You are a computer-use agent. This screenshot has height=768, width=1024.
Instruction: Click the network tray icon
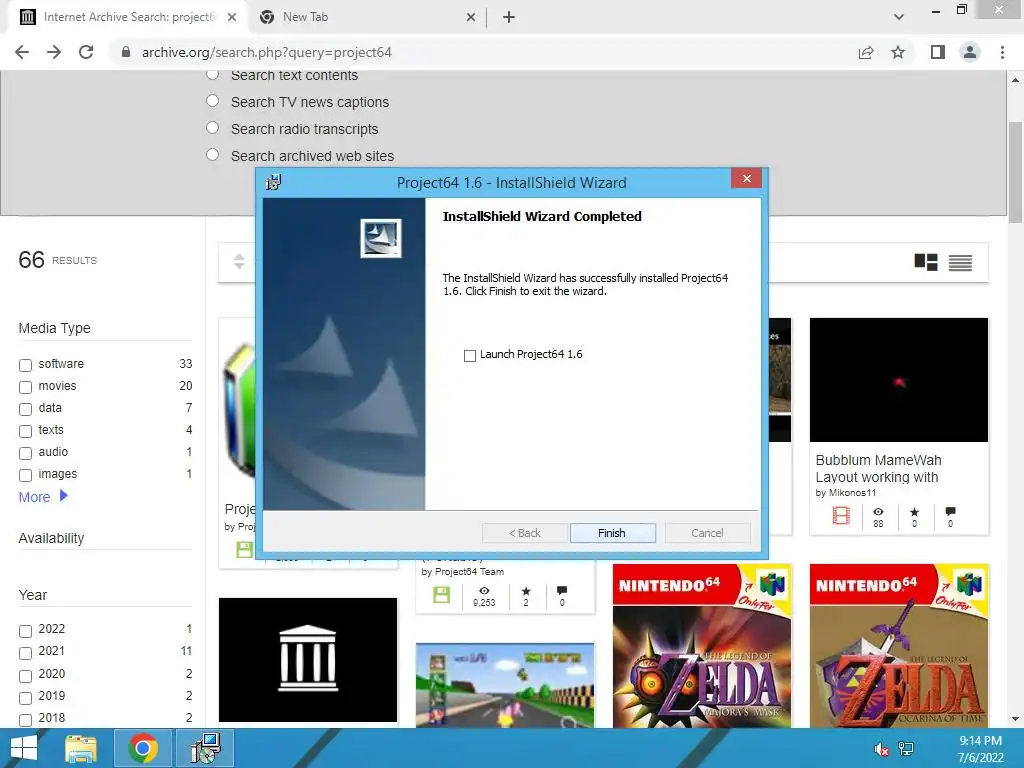click(906, 749)
